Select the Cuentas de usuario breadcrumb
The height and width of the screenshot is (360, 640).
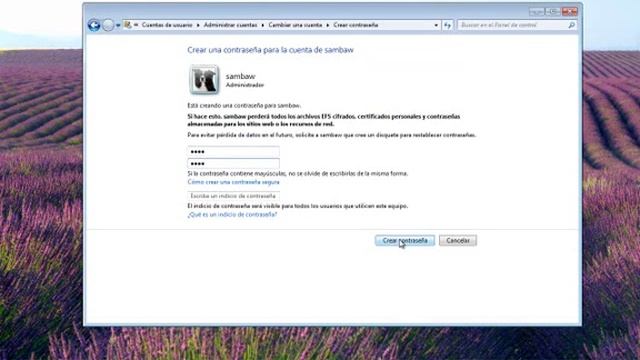pyautogui.click(x=167, y=25)
